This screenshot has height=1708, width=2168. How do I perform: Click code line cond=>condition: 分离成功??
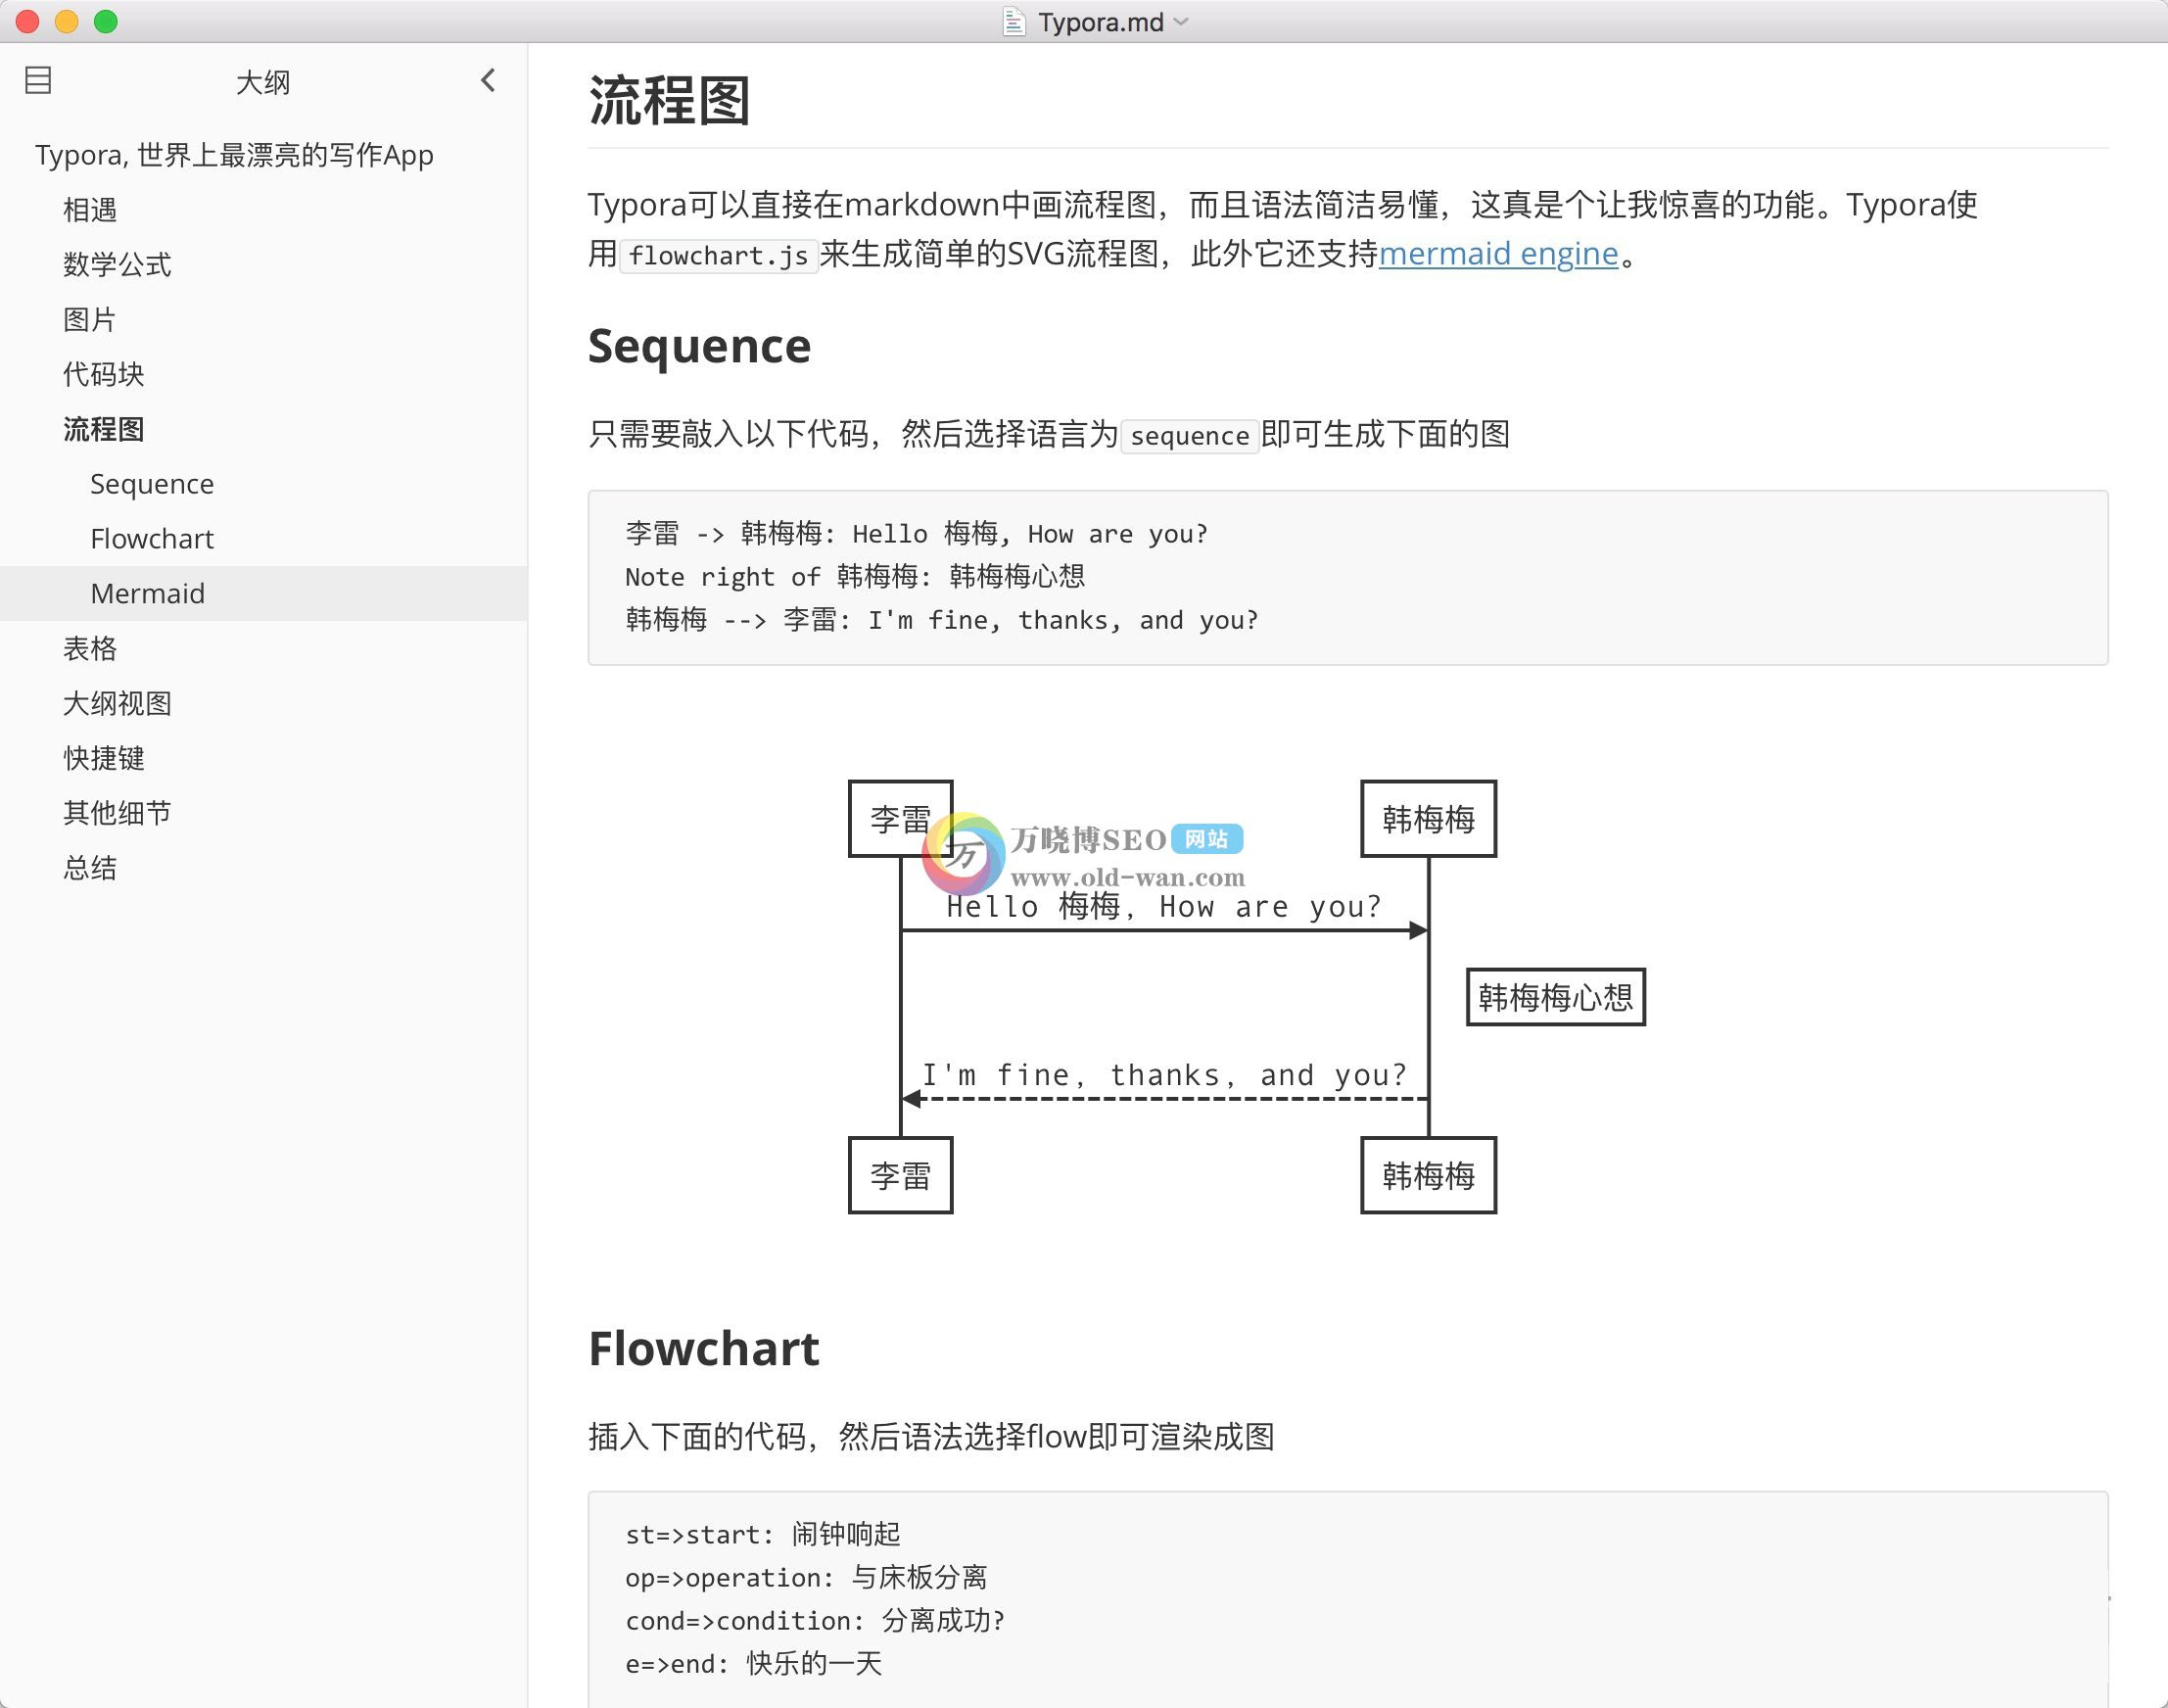click(x=815, y=1620)
